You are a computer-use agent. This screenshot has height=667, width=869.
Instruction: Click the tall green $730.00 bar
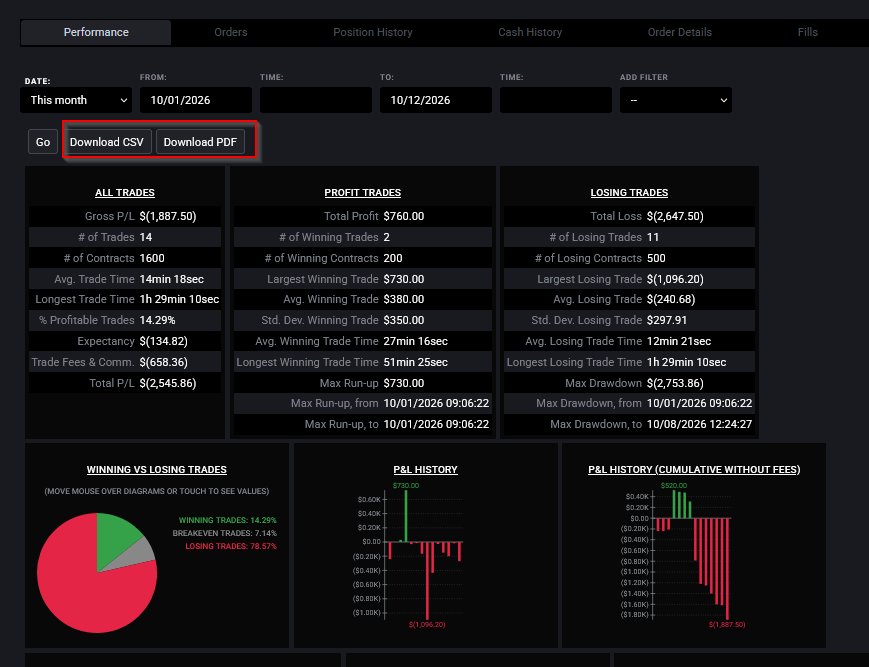tap(406, 516)
